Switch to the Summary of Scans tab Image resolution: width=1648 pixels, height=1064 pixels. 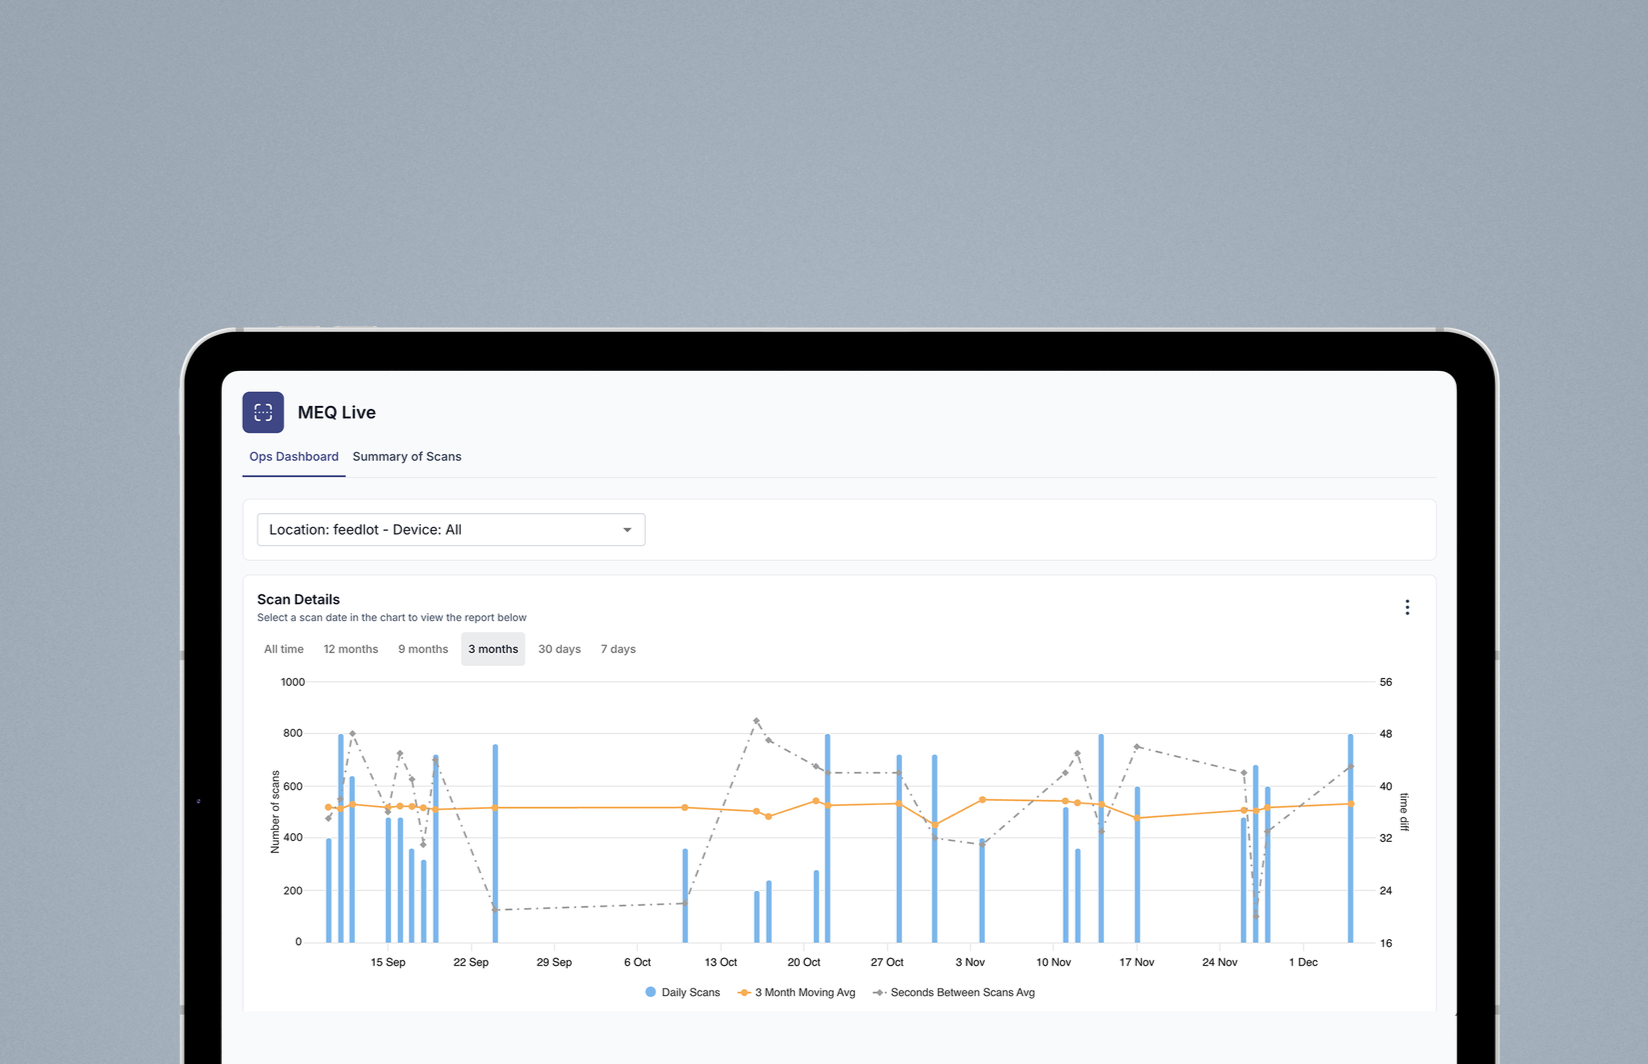point(407,457)
